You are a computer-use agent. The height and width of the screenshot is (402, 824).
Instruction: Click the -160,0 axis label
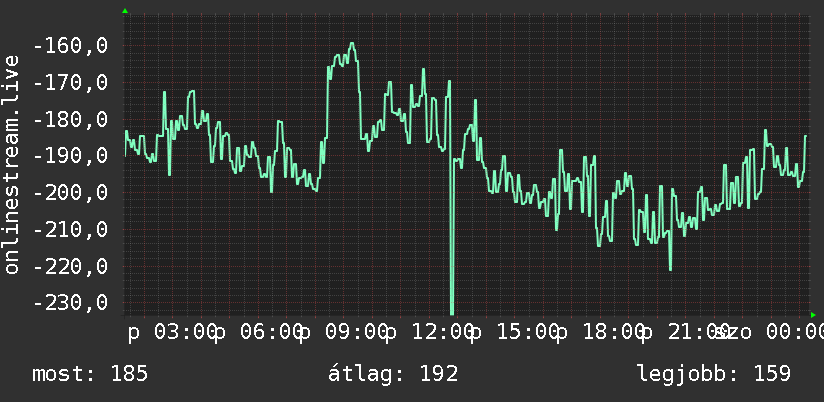tap(70, 46)
